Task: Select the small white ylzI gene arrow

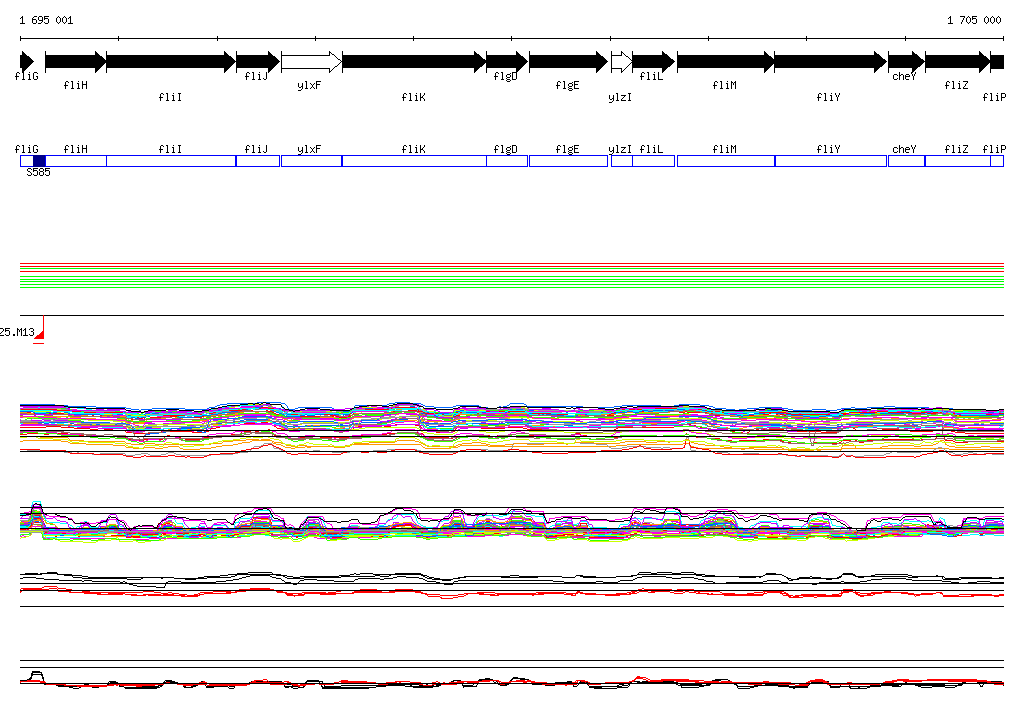Action: coord(621,62)
